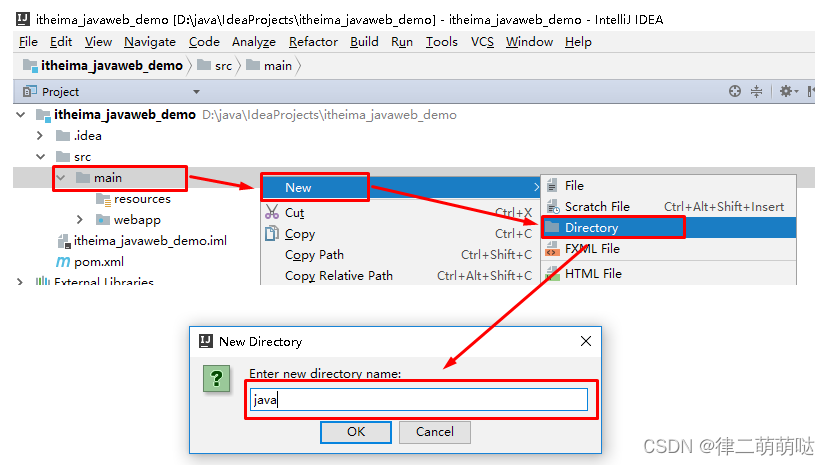The image size is (830, 465).
Task: Click the Project view icon in panel header
Action: 30,92
